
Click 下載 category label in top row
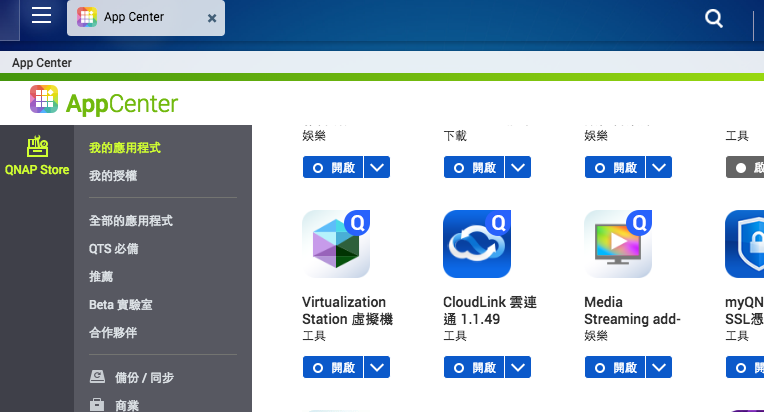(x=455, y=136)
